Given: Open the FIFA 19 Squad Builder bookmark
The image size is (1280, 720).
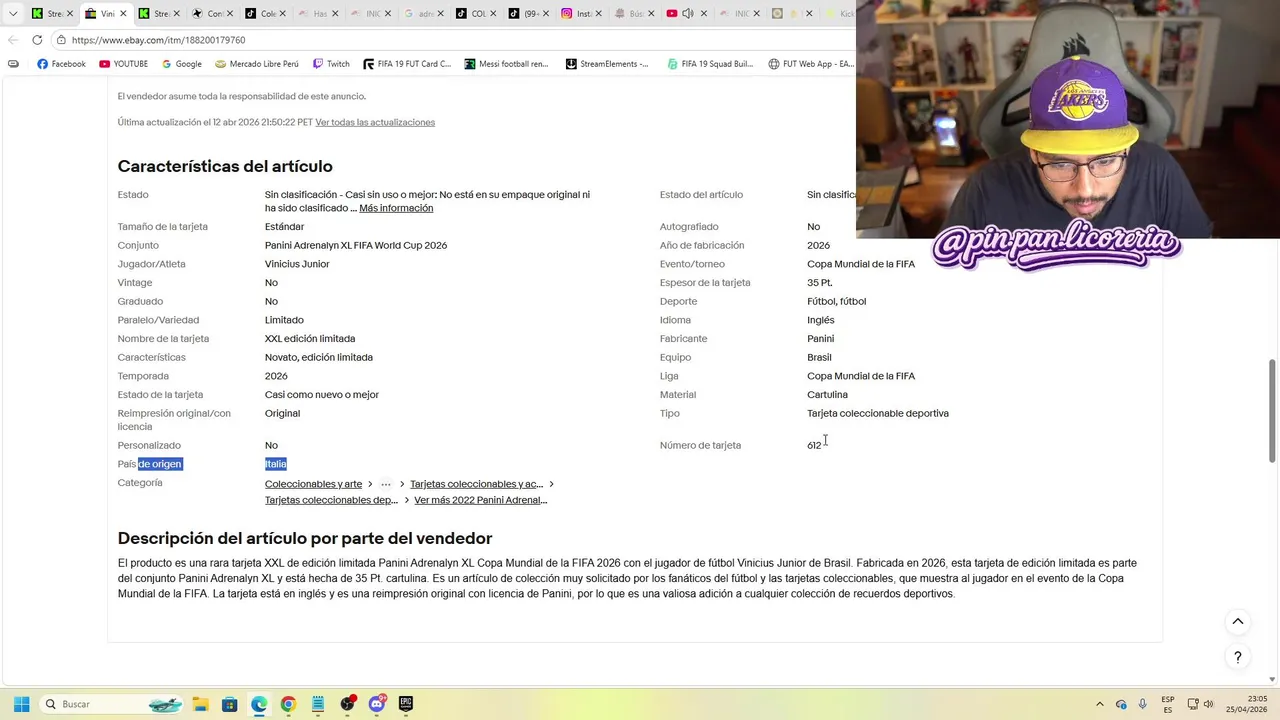Looking at the screenshot, I should [709, 64].
